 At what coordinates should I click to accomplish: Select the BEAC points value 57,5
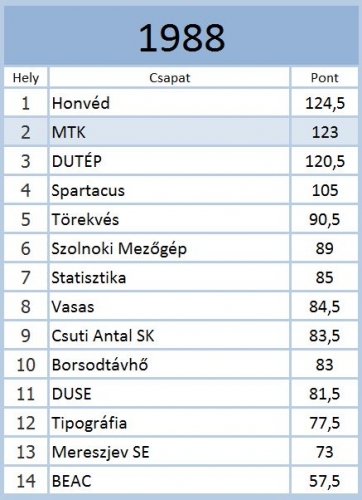325,481
